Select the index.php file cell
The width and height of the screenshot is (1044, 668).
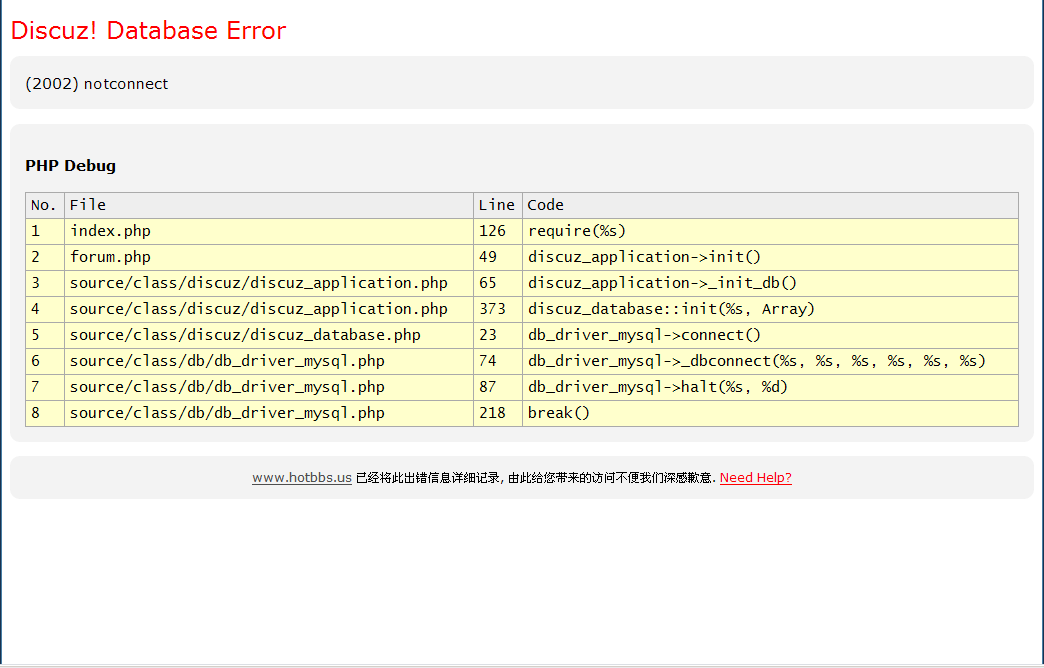[x=269, y=231]
